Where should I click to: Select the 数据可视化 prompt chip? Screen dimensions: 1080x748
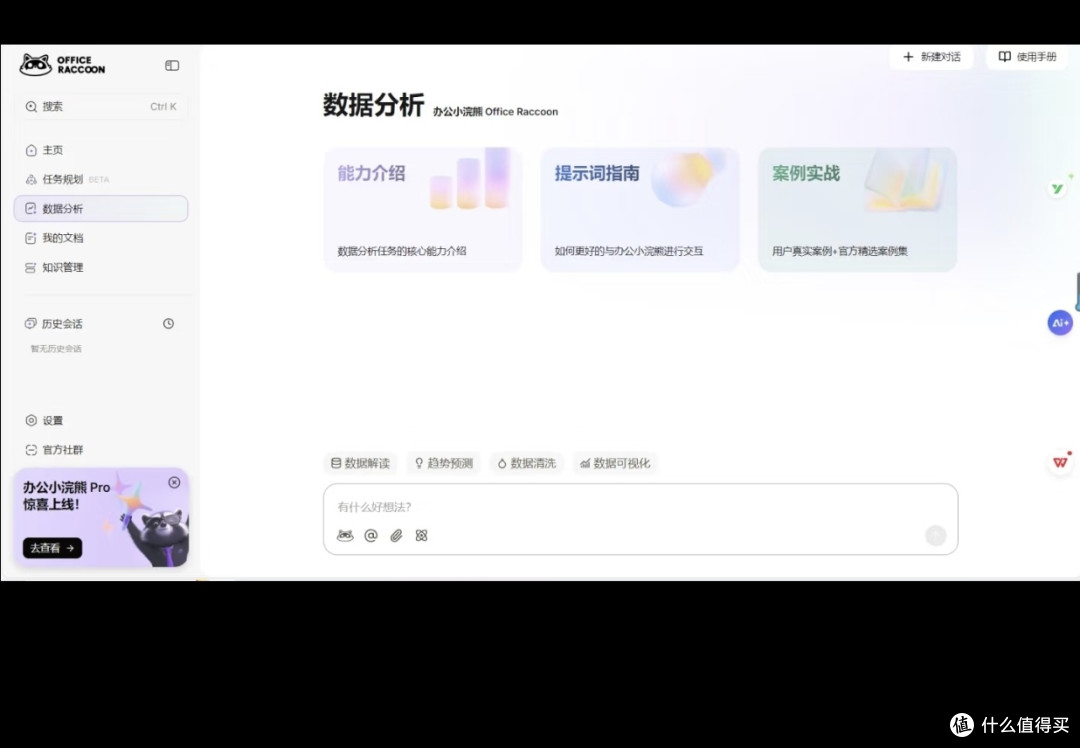coord(615,463)
